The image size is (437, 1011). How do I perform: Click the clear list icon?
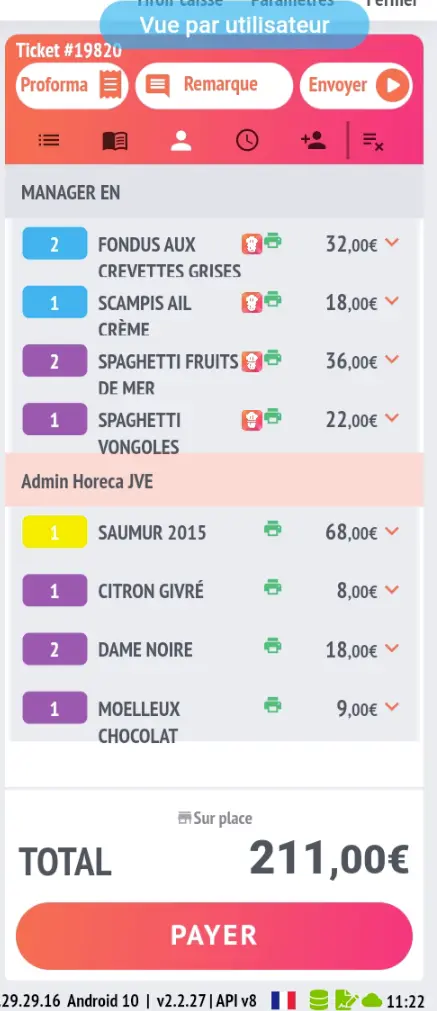tap(373, 141)
